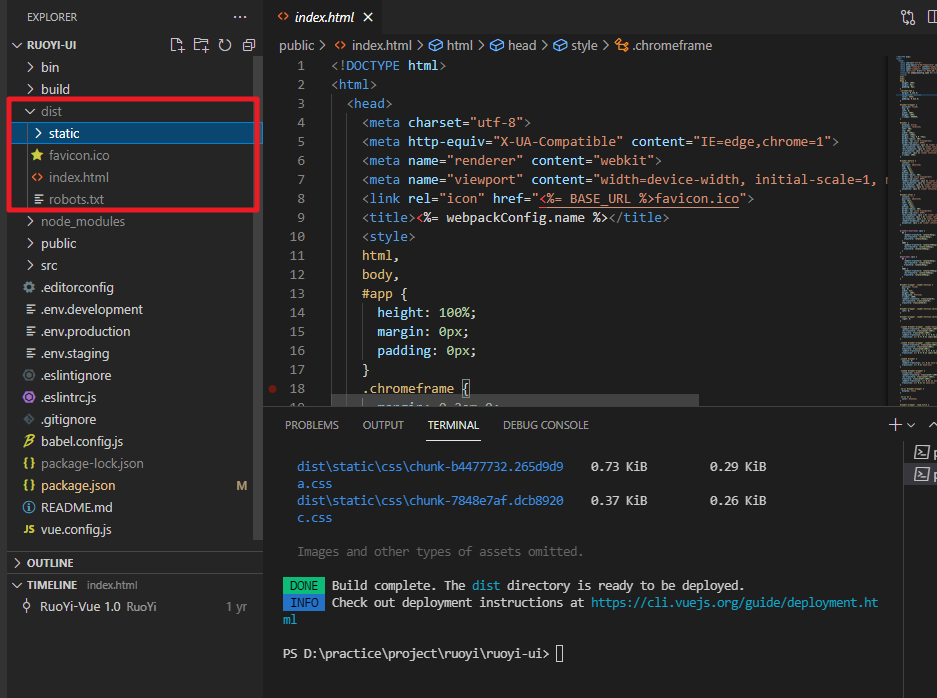The image size is (937, 698).
Task: Refresh the Explorer file tree
Action: click(x=225, y=45)
